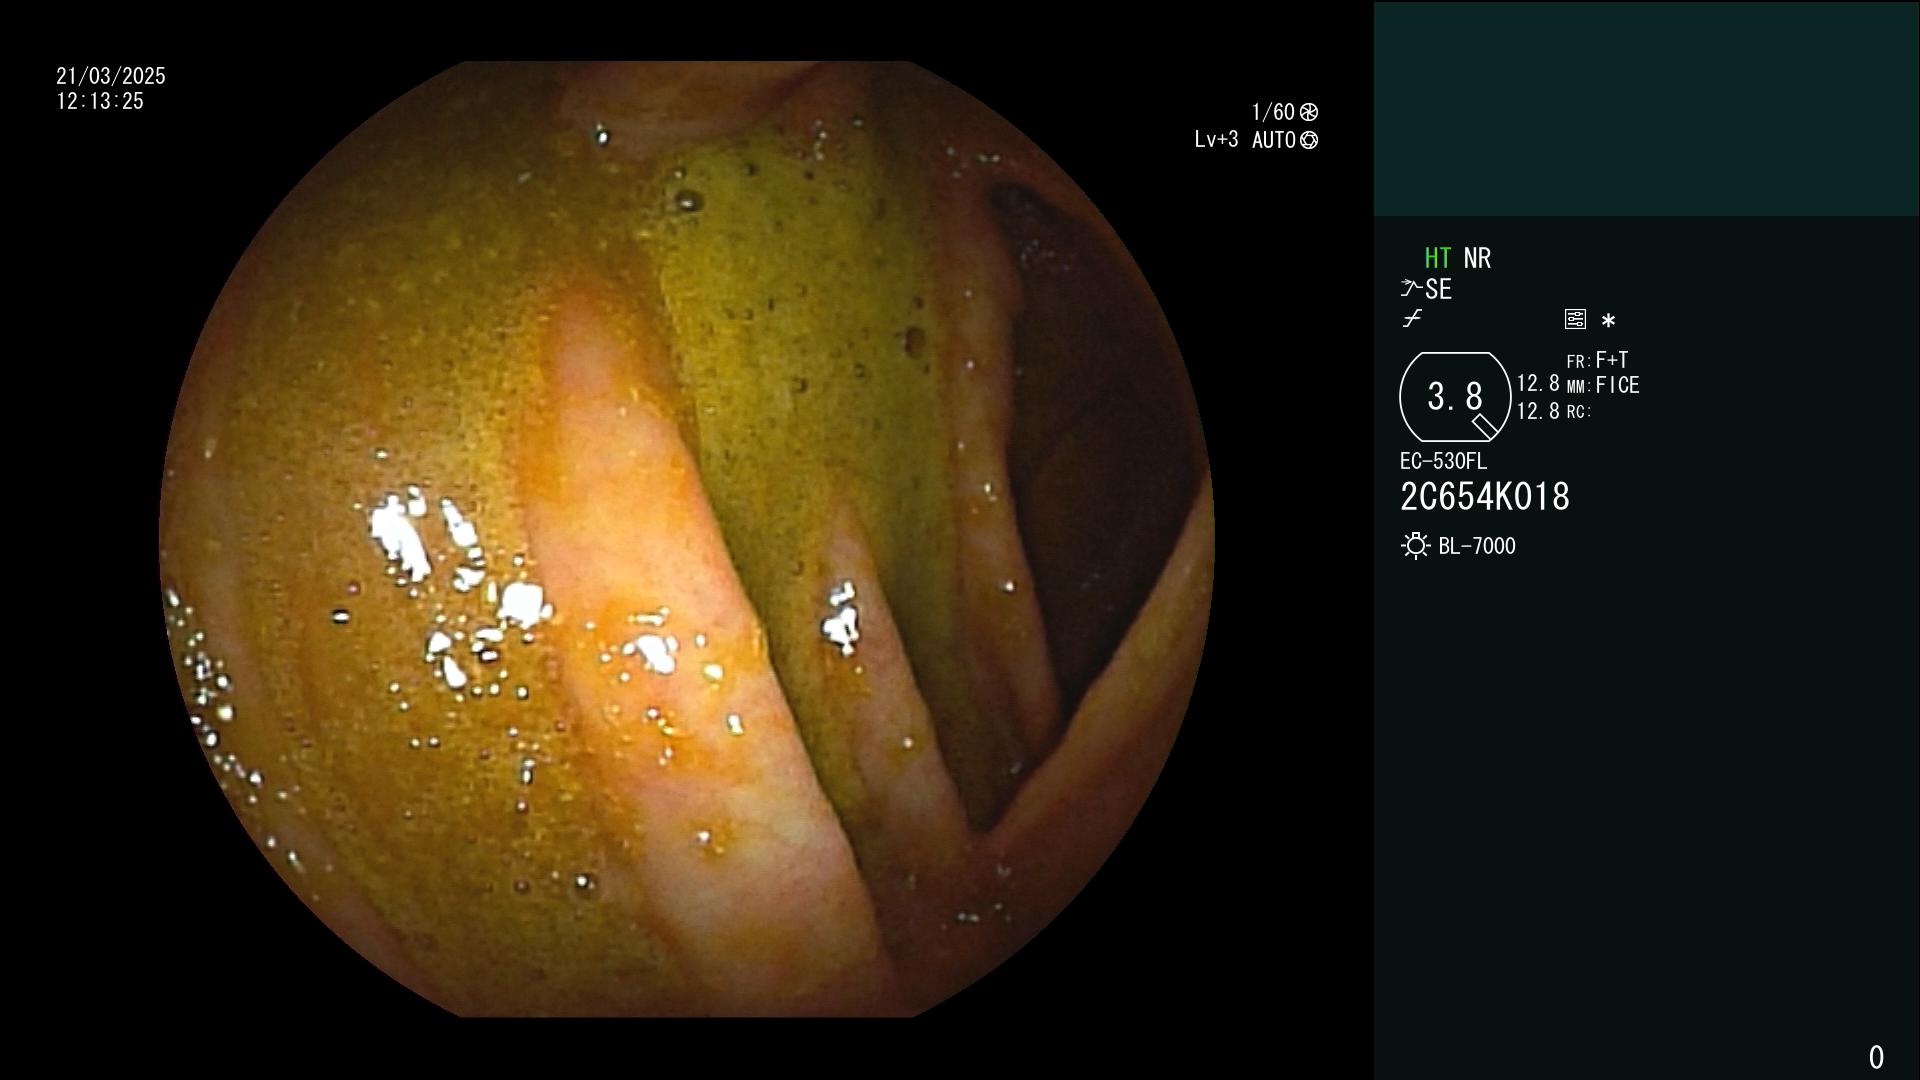Click the BL-7000 light source label
The width and height of the screenshot is (1920, 1080).
tap(1477, 546)
